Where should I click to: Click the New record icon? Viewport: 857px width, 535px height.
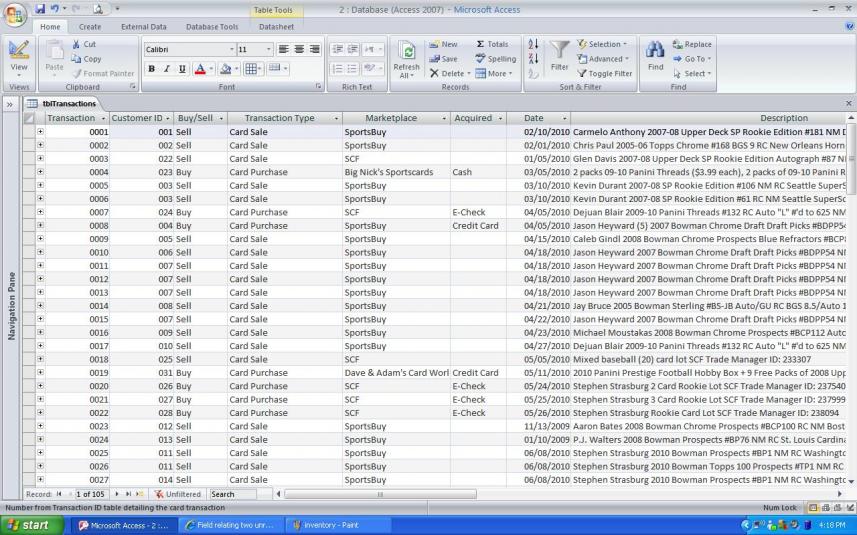tap(434, 44)
